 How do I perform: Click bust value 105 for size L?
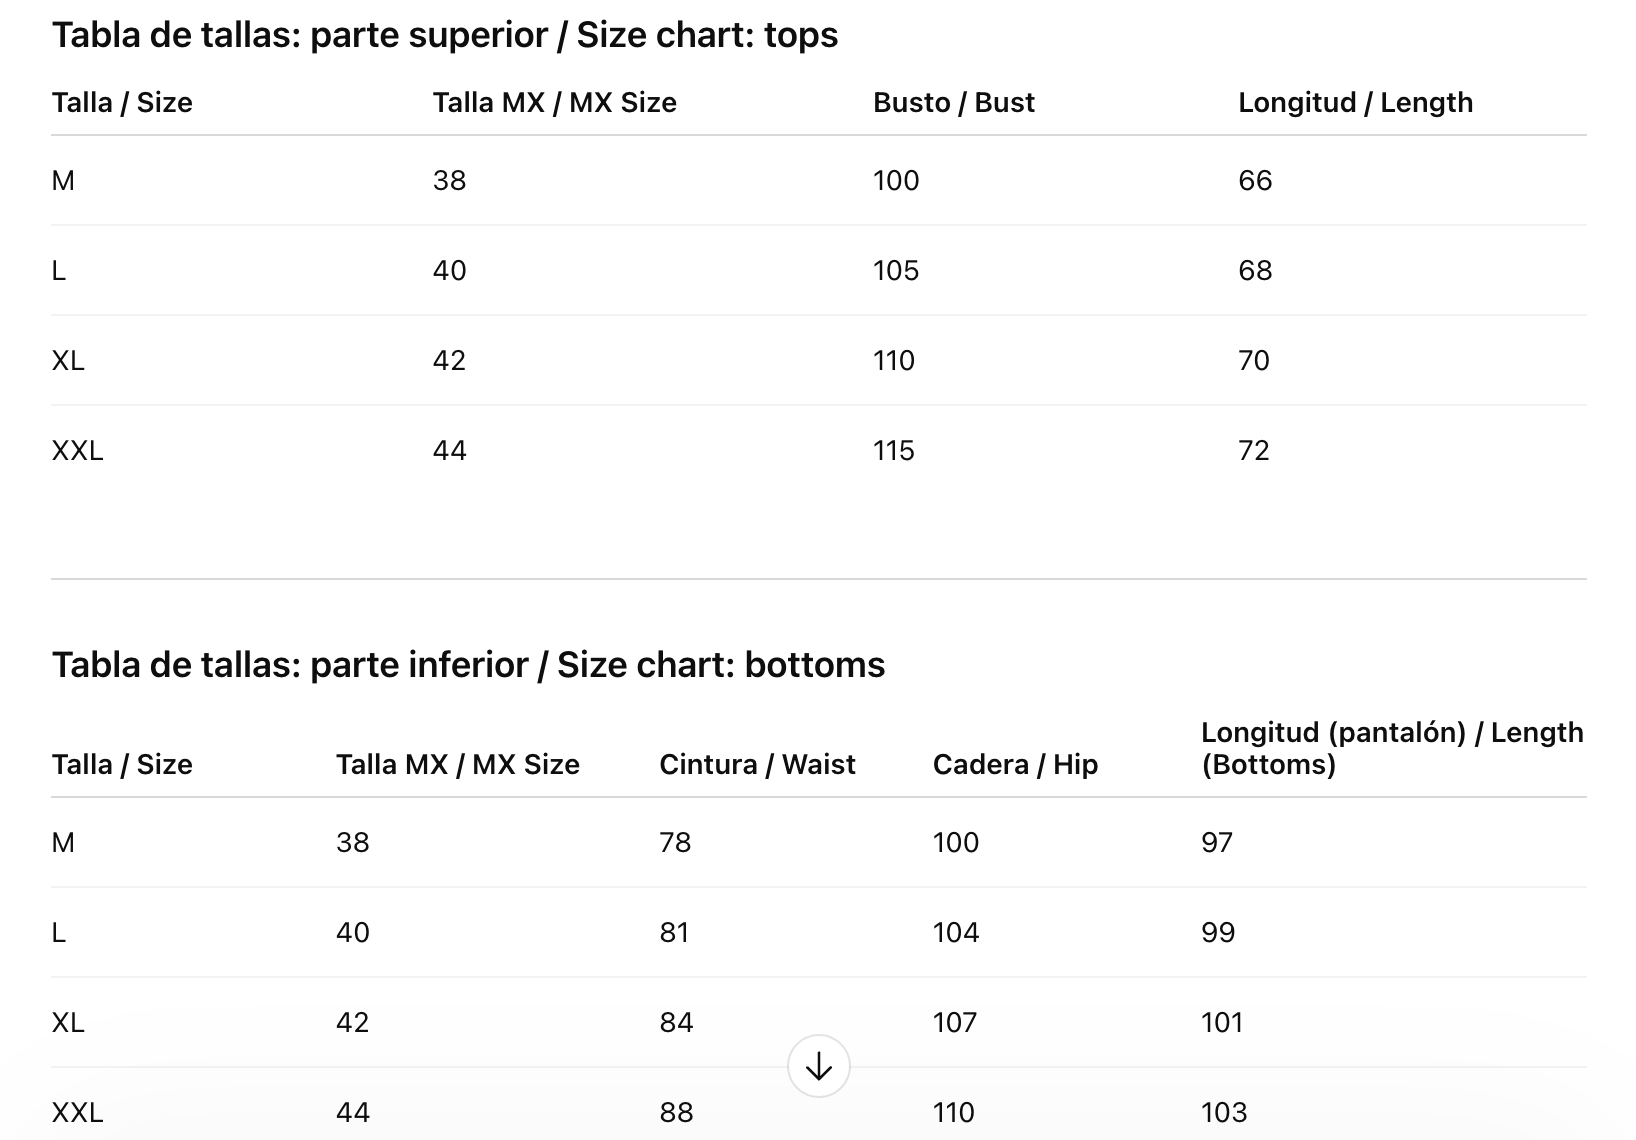(895, 271)
